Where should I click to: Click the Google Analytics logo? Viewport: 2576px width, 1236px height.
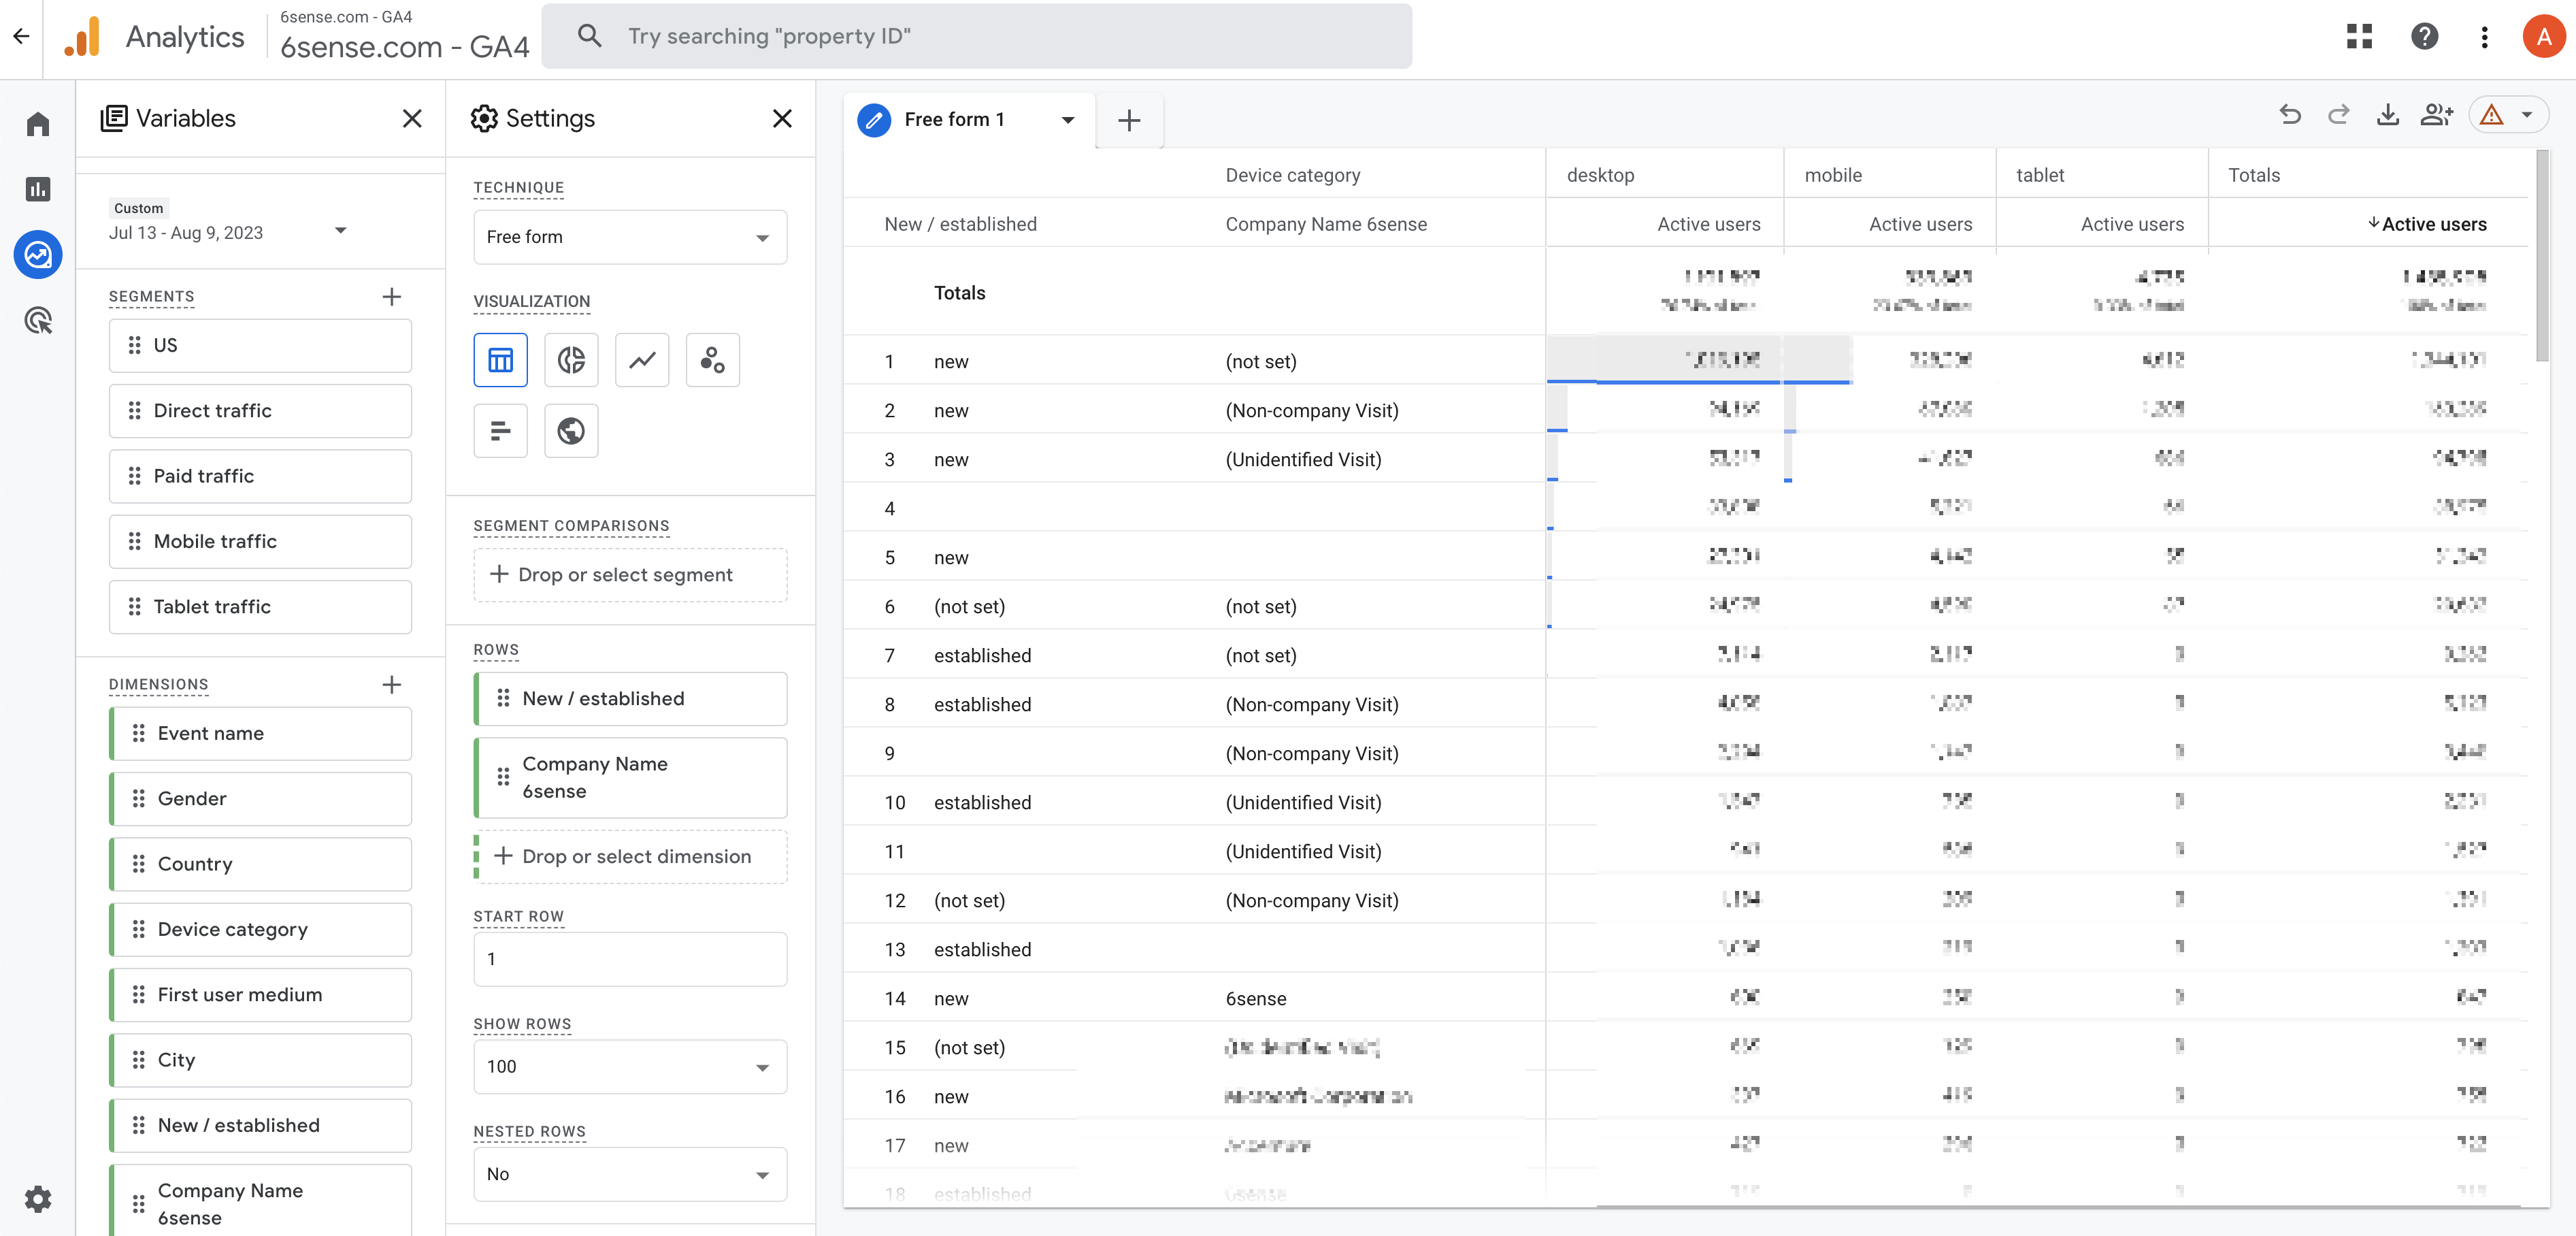pos(83,37)
